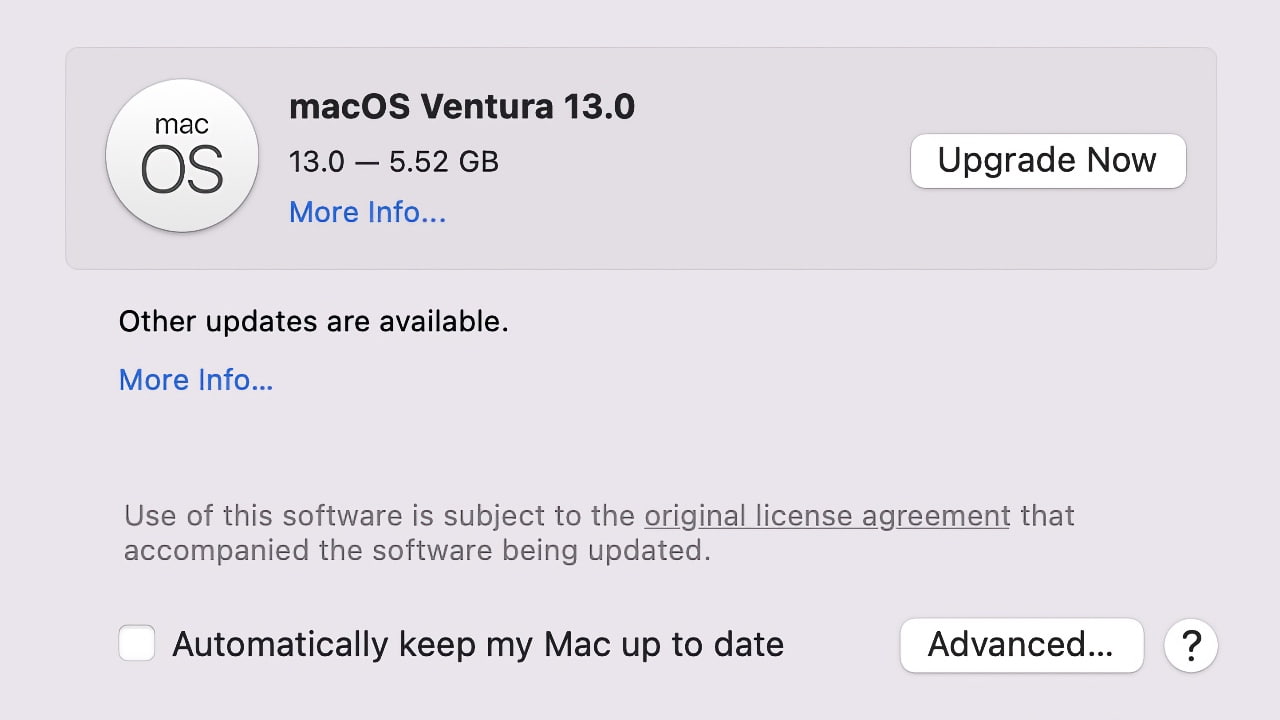Screen dimensions: 1280x720
Task: Click the round macOS logo icon
Action: pos(182,156)
